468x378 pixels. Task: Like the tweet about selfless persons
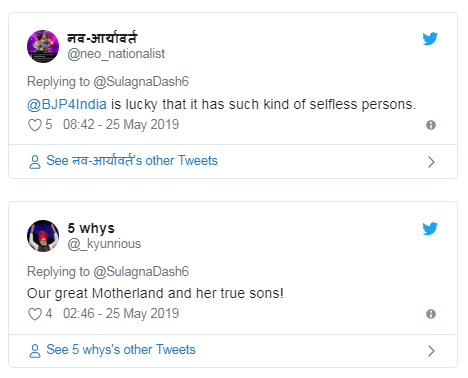coord(35,125)
